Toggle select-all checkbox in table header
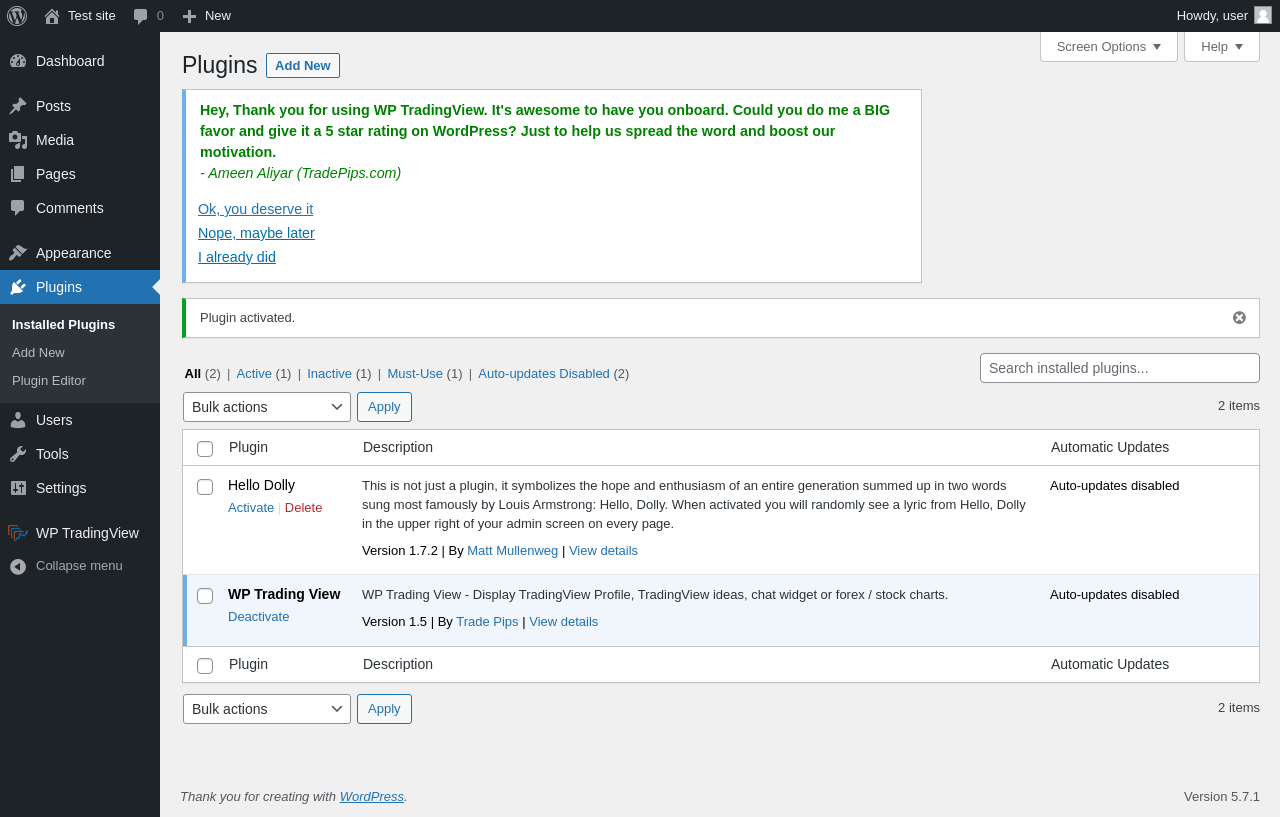 click(x=205, y=449)
